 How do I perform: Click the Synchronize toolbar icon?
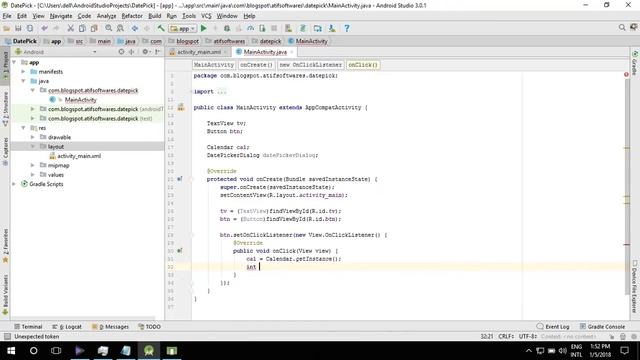[30, 28]
